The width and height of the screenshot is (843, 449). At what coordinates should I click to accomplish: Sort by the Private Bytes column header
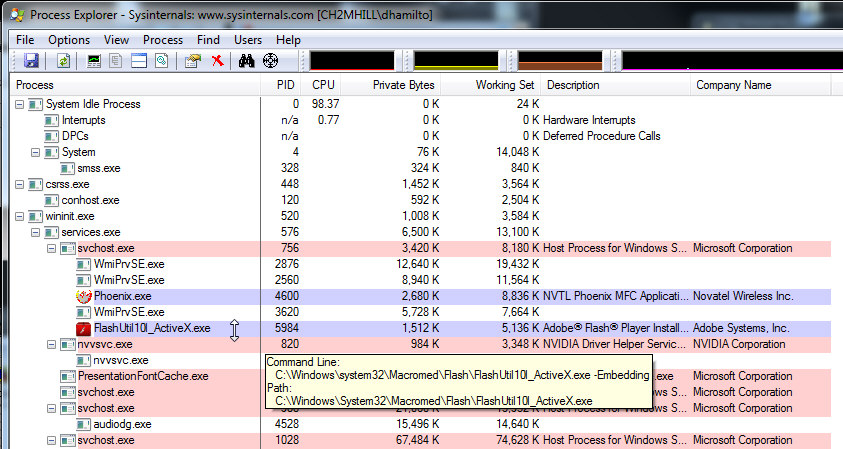coord(391,85)
